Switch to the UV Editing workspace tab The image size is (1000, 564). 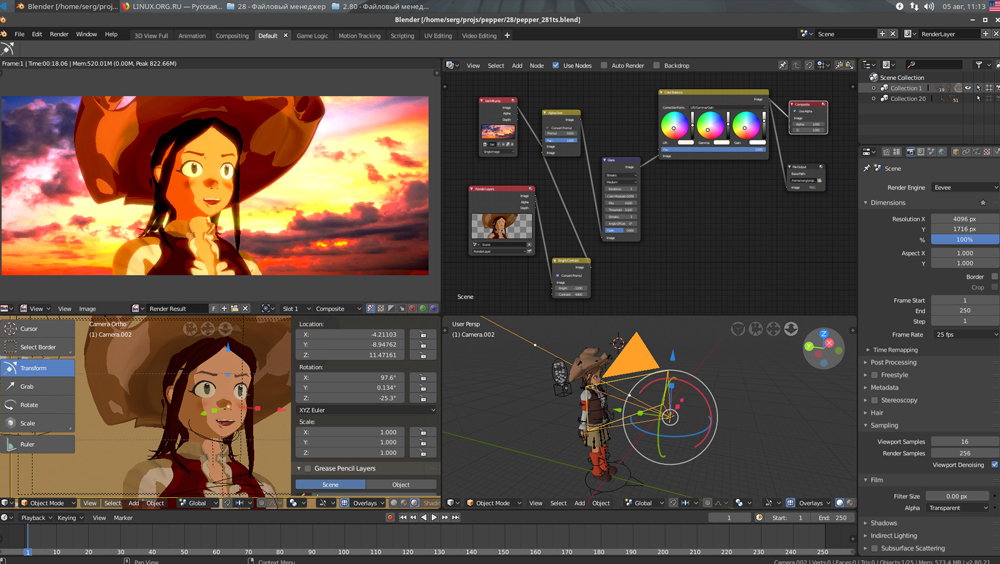pyautogui.click(x=438, y=36)
